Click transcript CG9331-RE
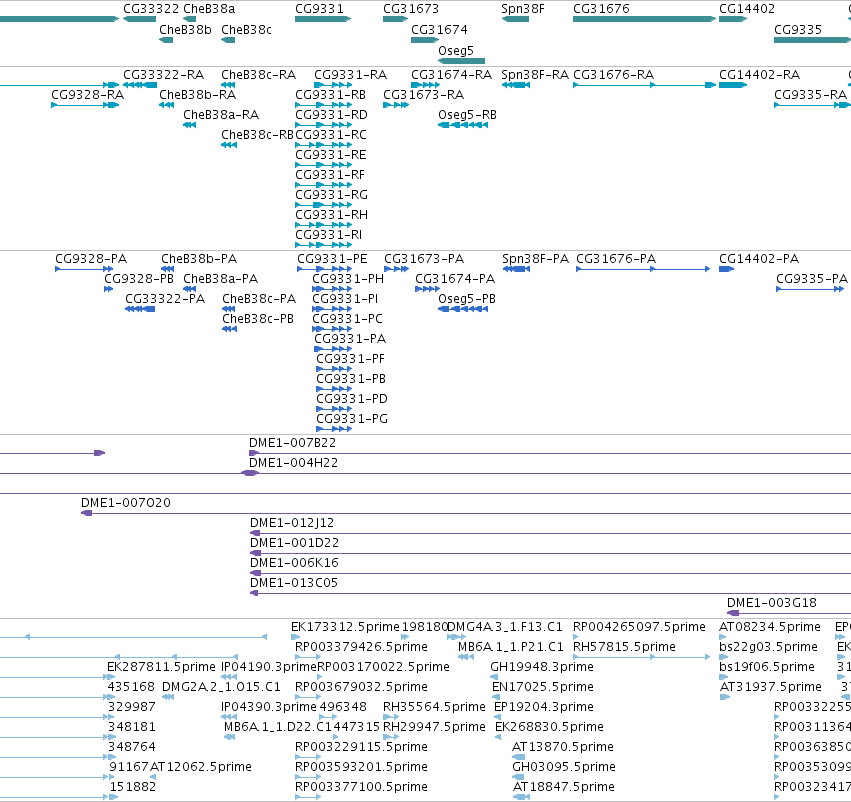The height and width of the screenshot is (802, 851). [331, 155]
